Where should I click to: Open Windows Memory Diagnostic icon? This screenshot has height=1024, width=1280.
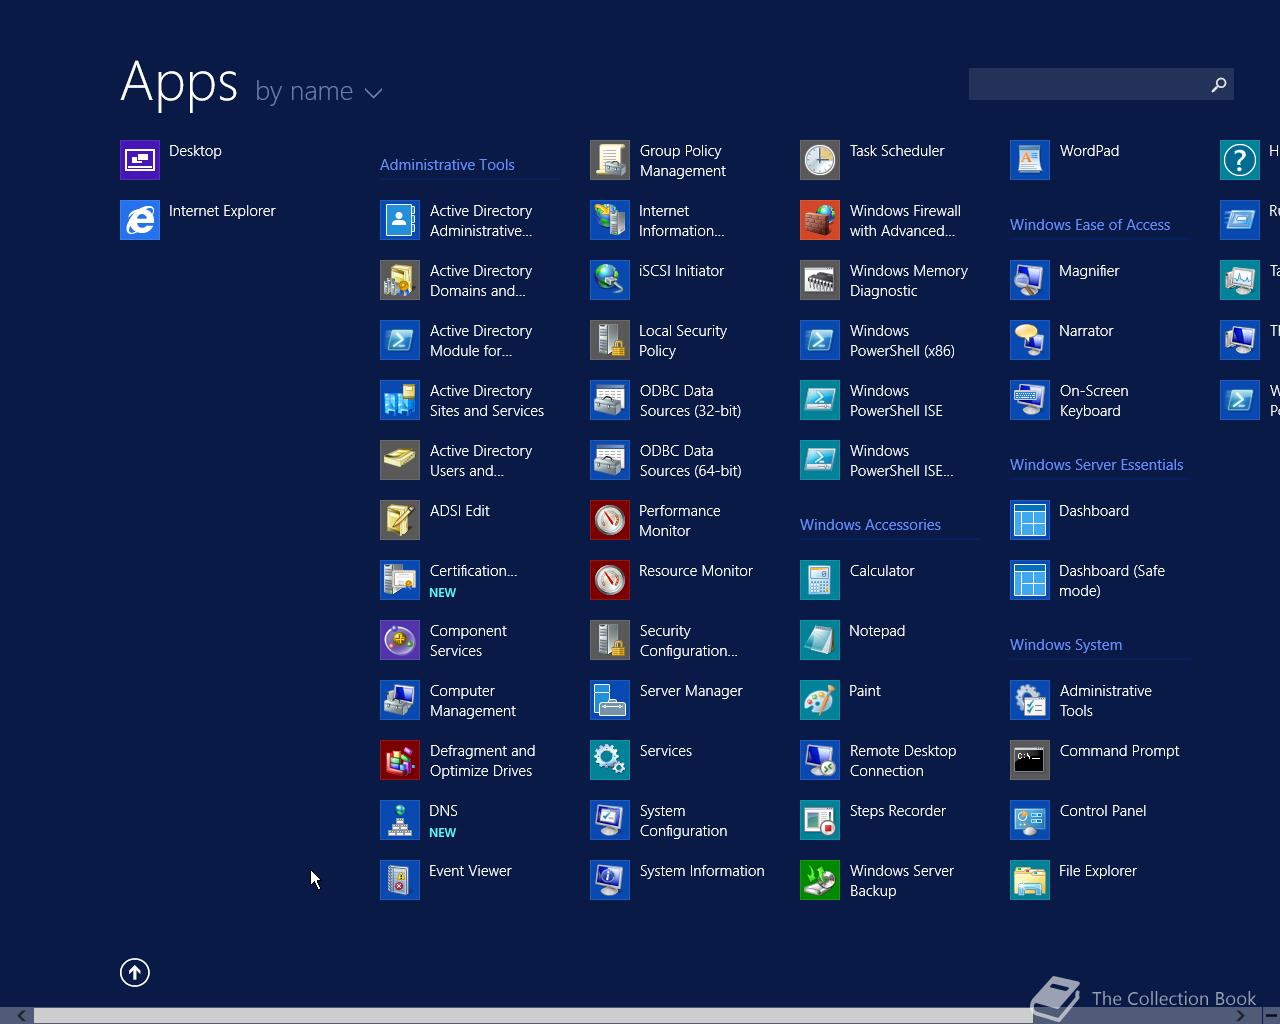(820, 280)
